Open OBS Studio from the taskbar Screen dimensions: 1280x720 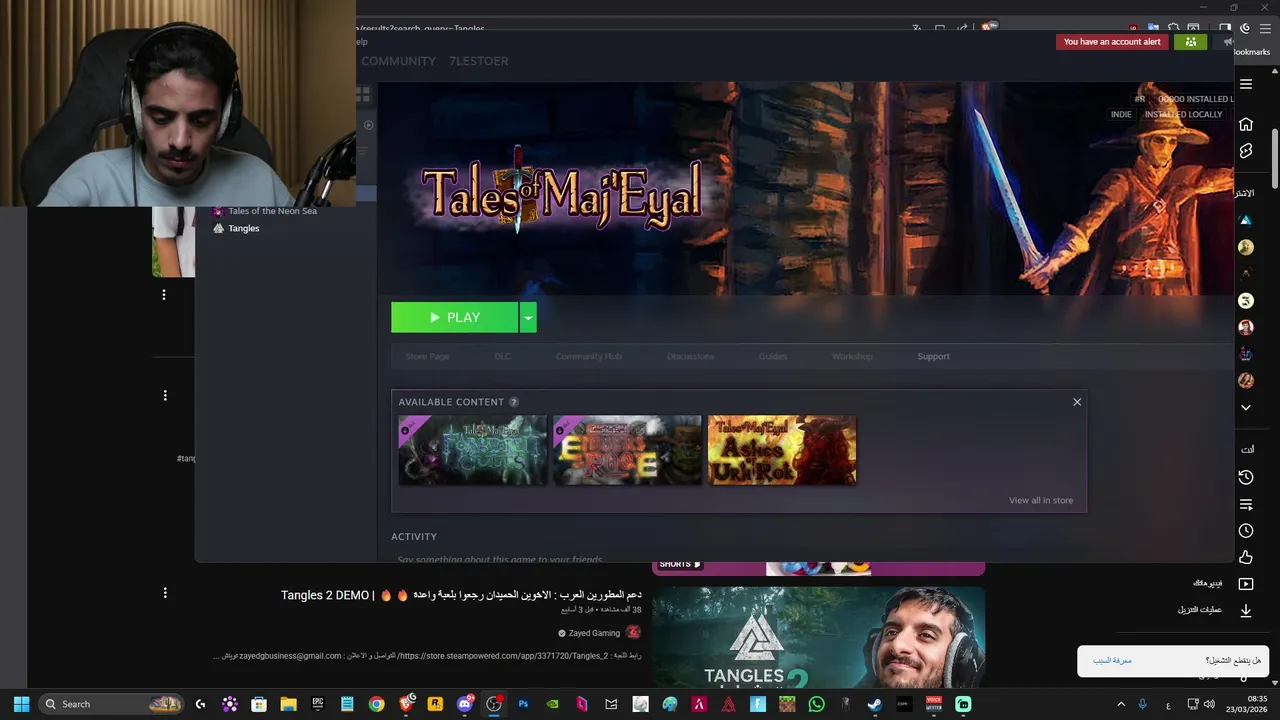pos(494,704)
